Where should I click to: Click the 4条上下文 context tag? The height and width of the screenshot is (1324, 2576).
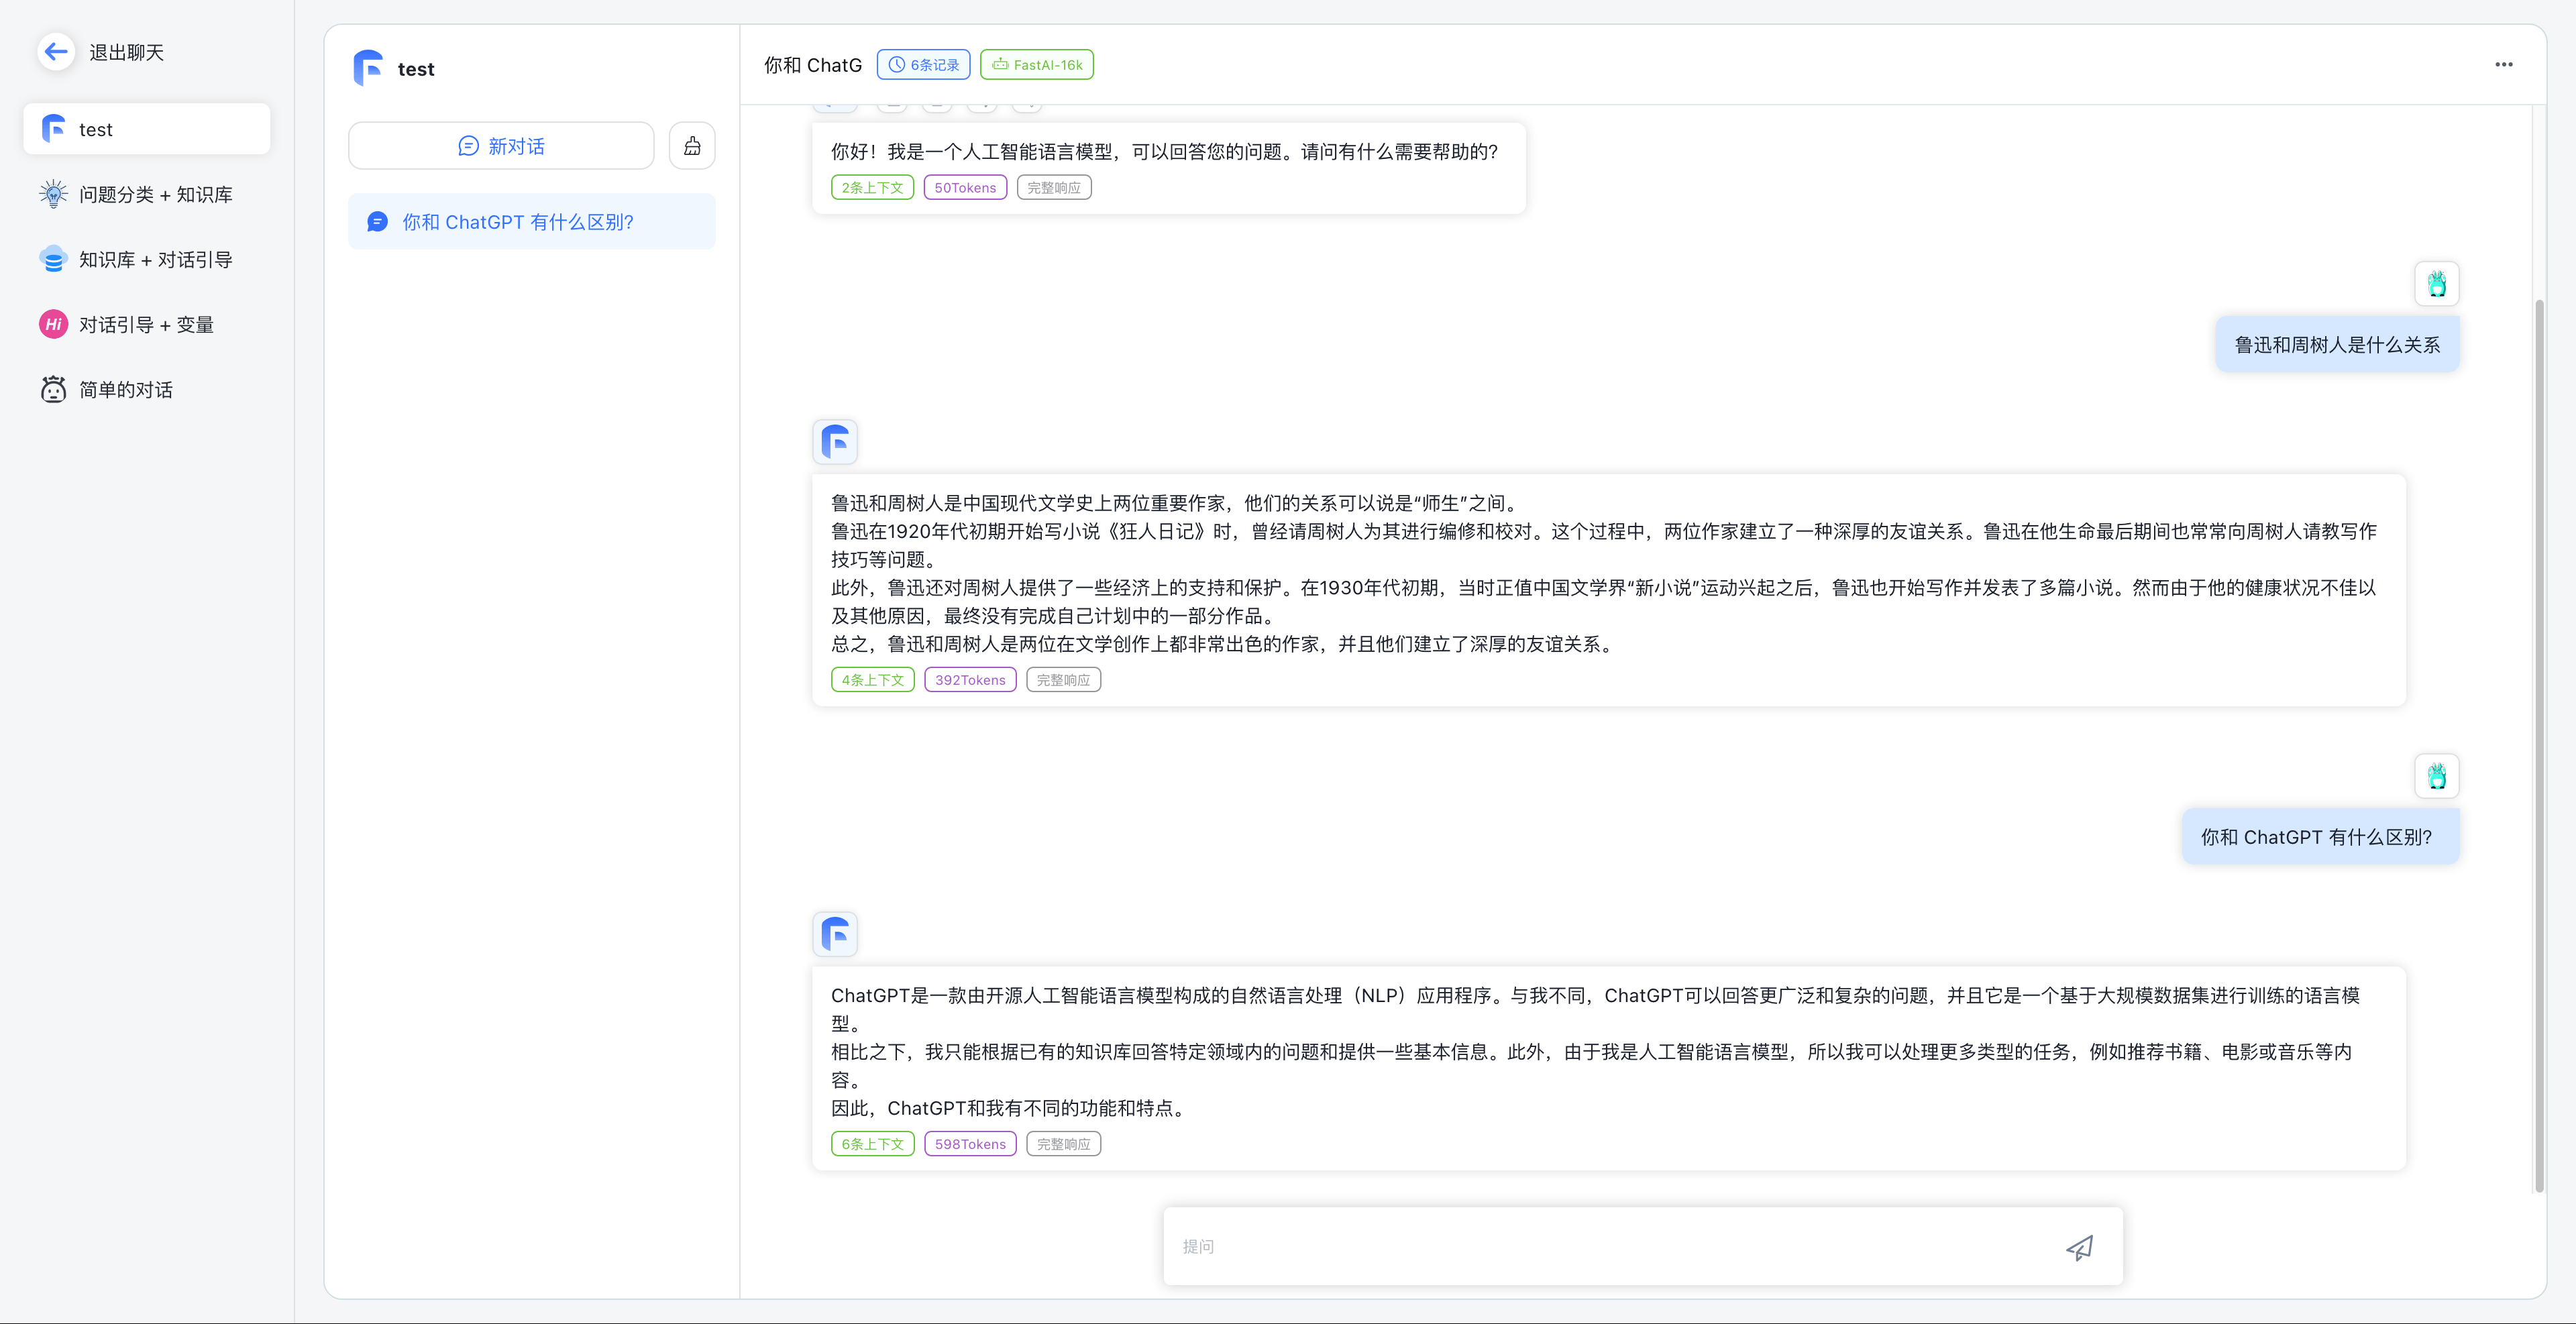[x=872, y=680]
